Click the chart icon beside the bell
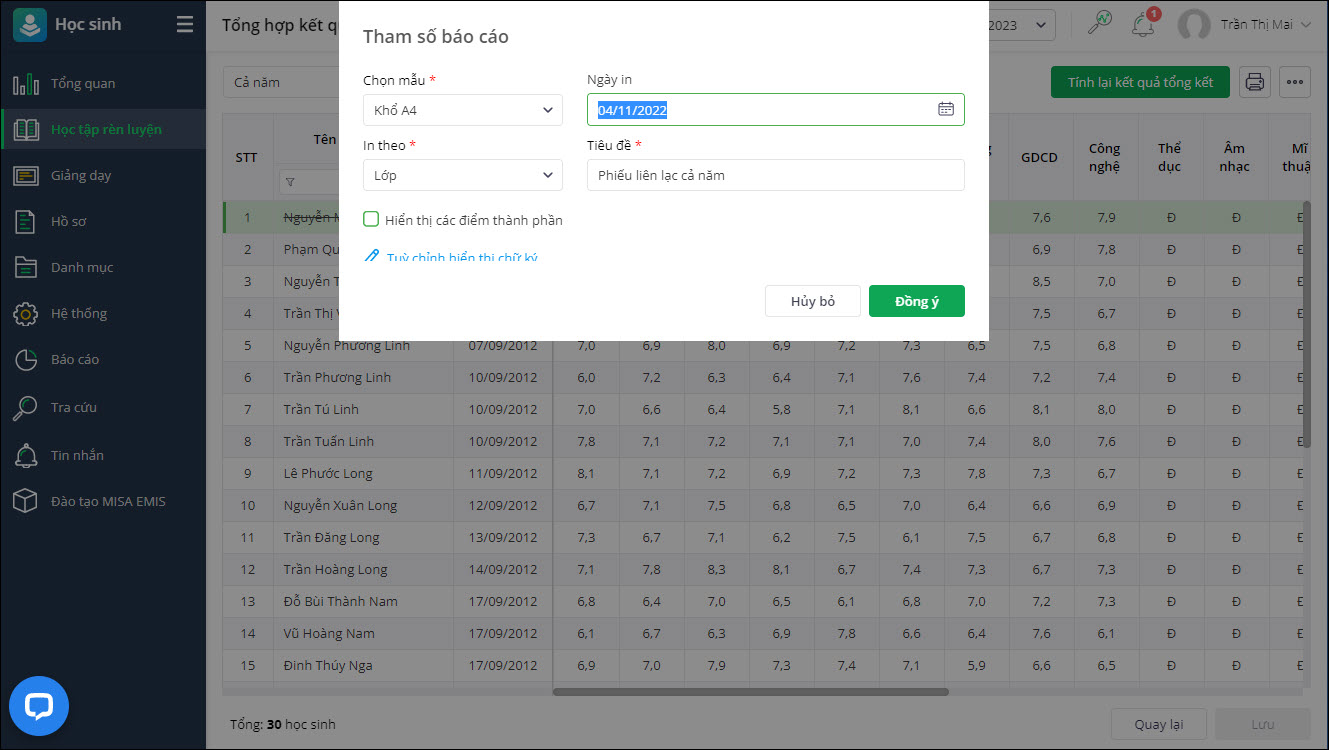The height and width of the screenshot is (750, 1329). coord(1100,24)
